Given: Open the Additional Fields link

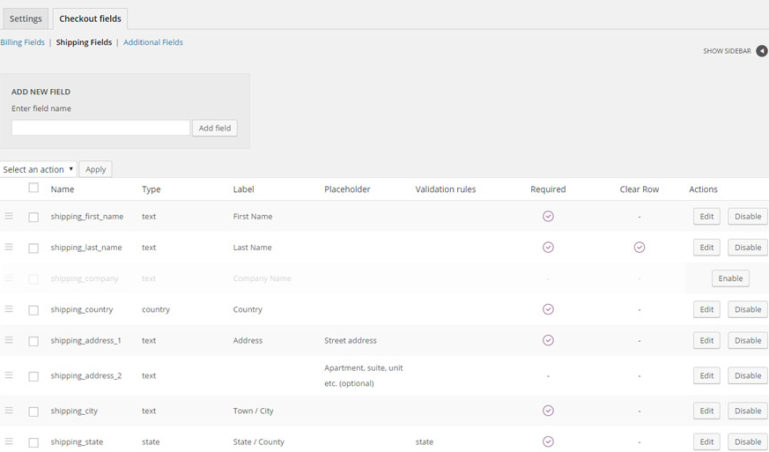Looking at the screenshot, I should [153, 43].
